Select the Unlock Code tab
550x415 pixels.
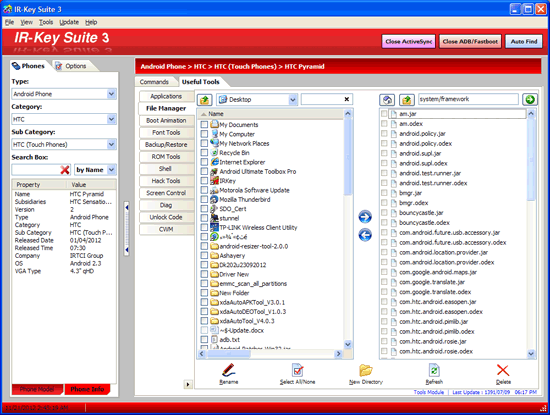coord(166,217)
